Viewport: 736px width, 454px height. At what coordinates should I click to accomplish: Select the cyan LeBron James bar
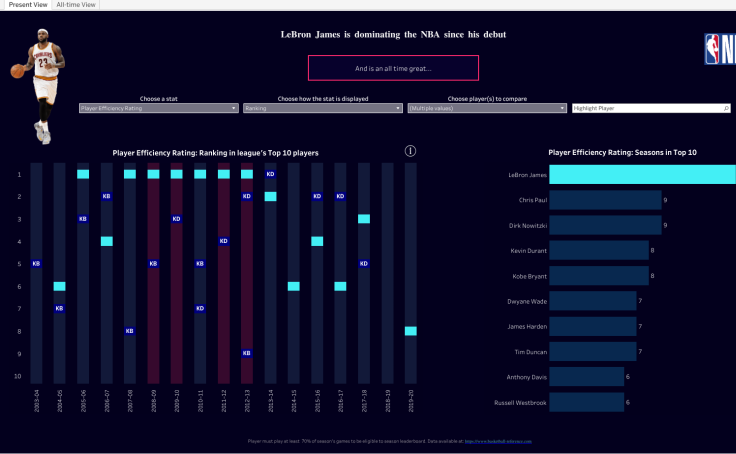click(x=643, y=174)
